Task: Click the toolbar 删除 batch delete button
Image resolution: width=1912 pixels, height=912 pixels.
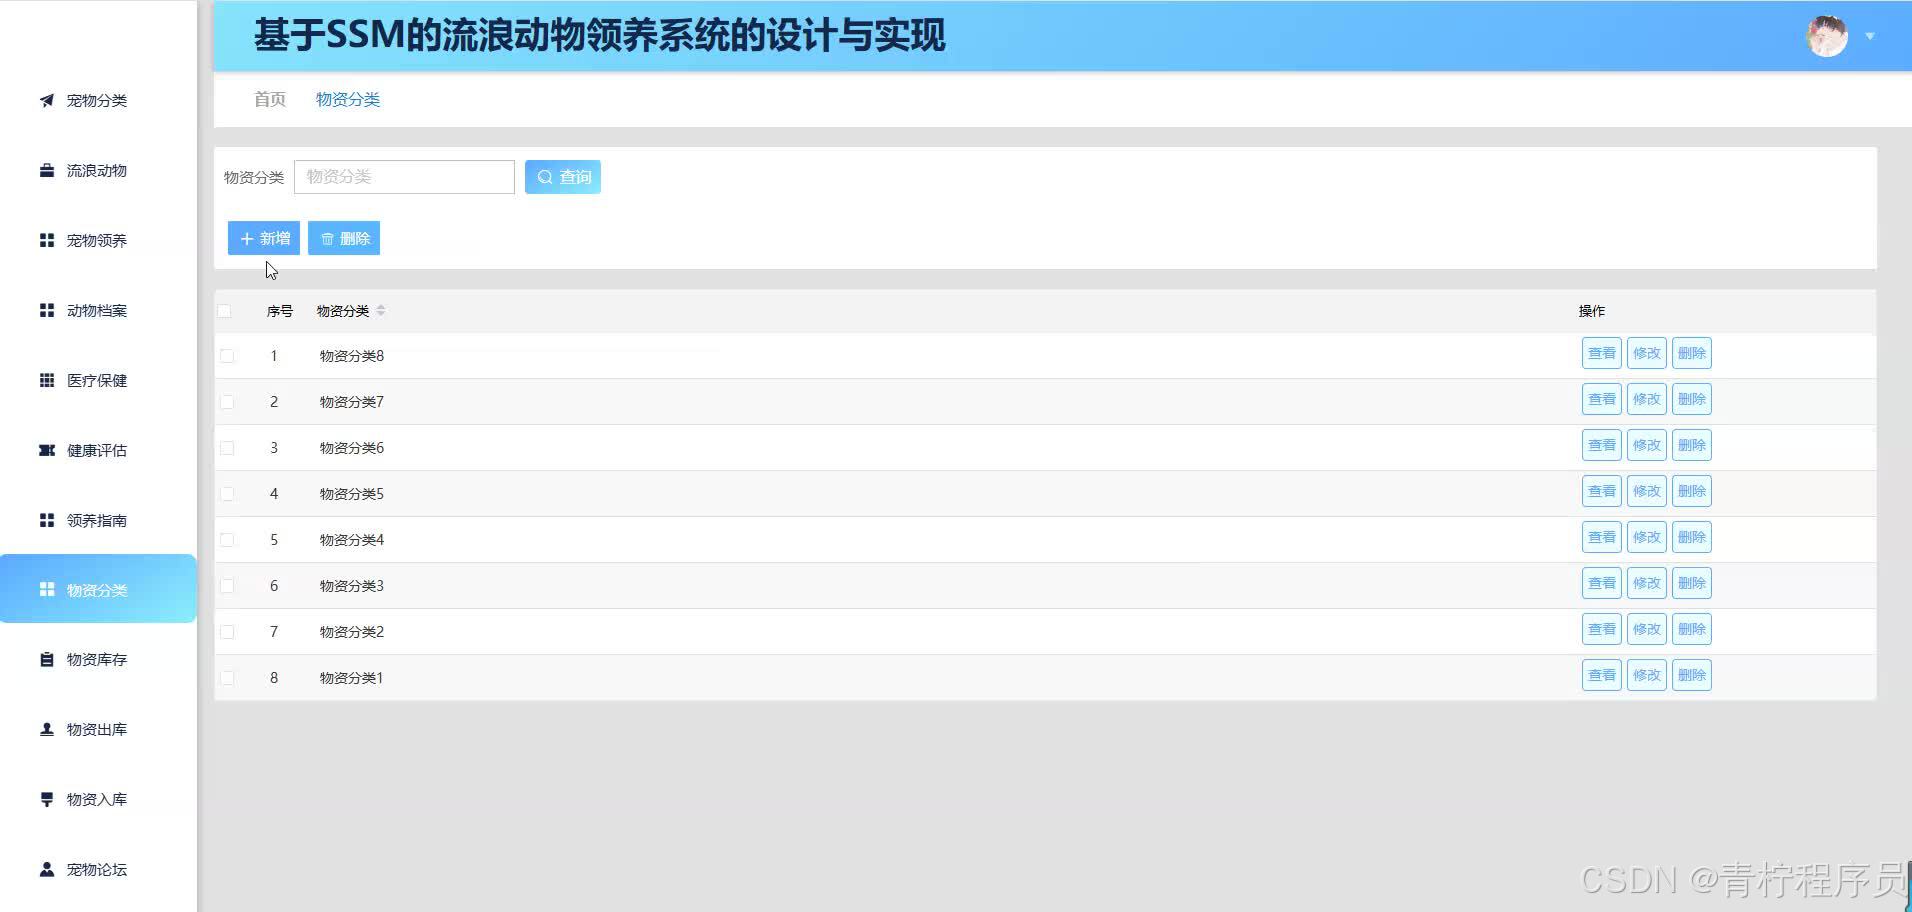Action: [344, 238]
